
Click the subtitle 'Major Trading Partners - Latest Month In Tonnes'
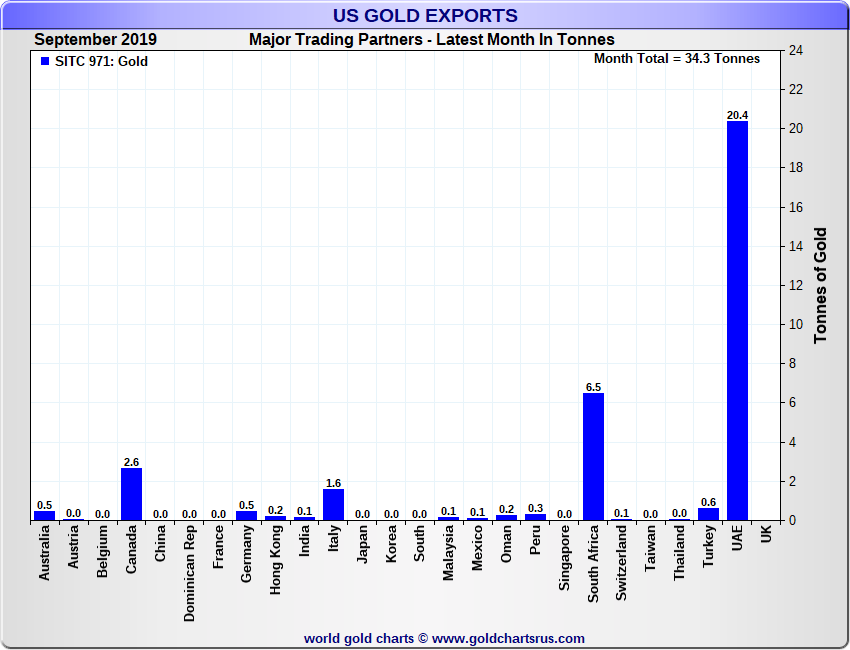tap(432, 40)
